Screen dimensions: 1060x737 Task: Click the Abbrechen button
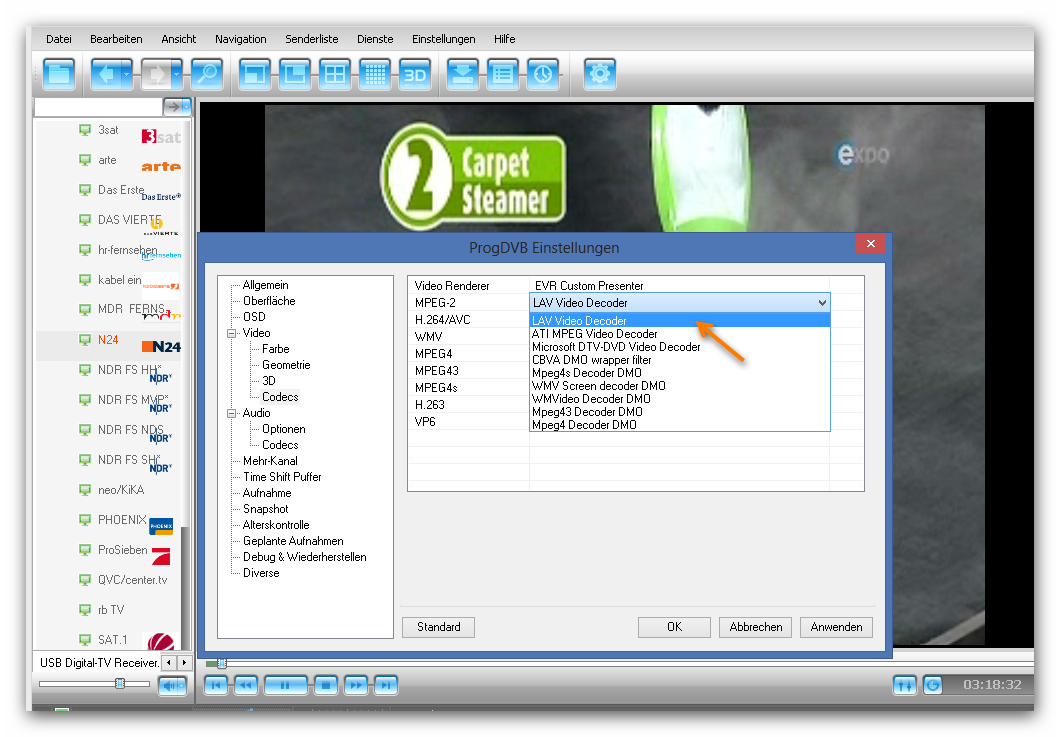(x=755, y=627)
